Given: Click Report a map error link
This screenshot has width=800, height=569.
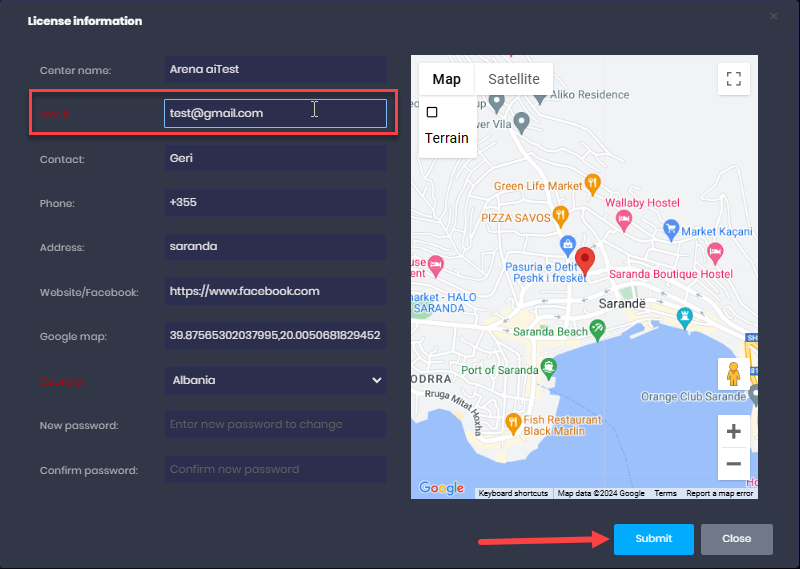Looking at the screenshot, I should point(720,493).
